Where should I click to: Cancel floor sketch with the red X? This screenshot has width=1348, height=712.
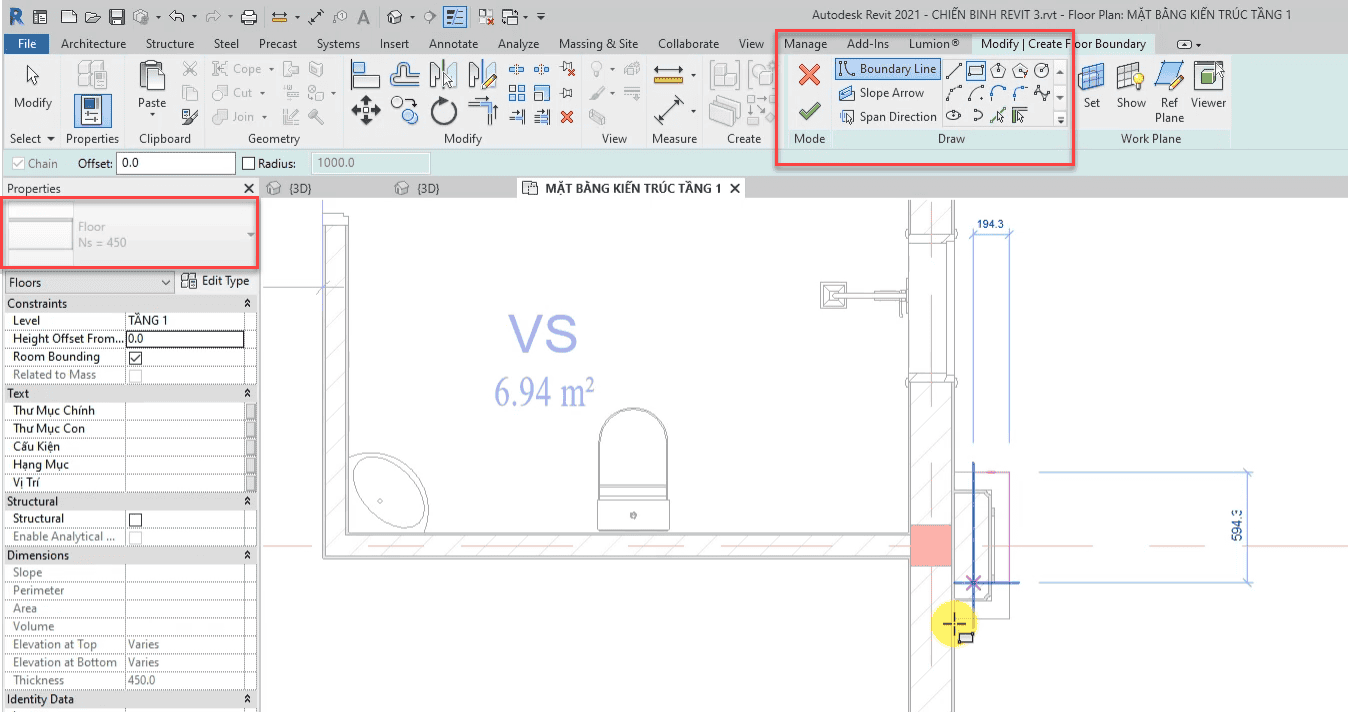[809, 73]
